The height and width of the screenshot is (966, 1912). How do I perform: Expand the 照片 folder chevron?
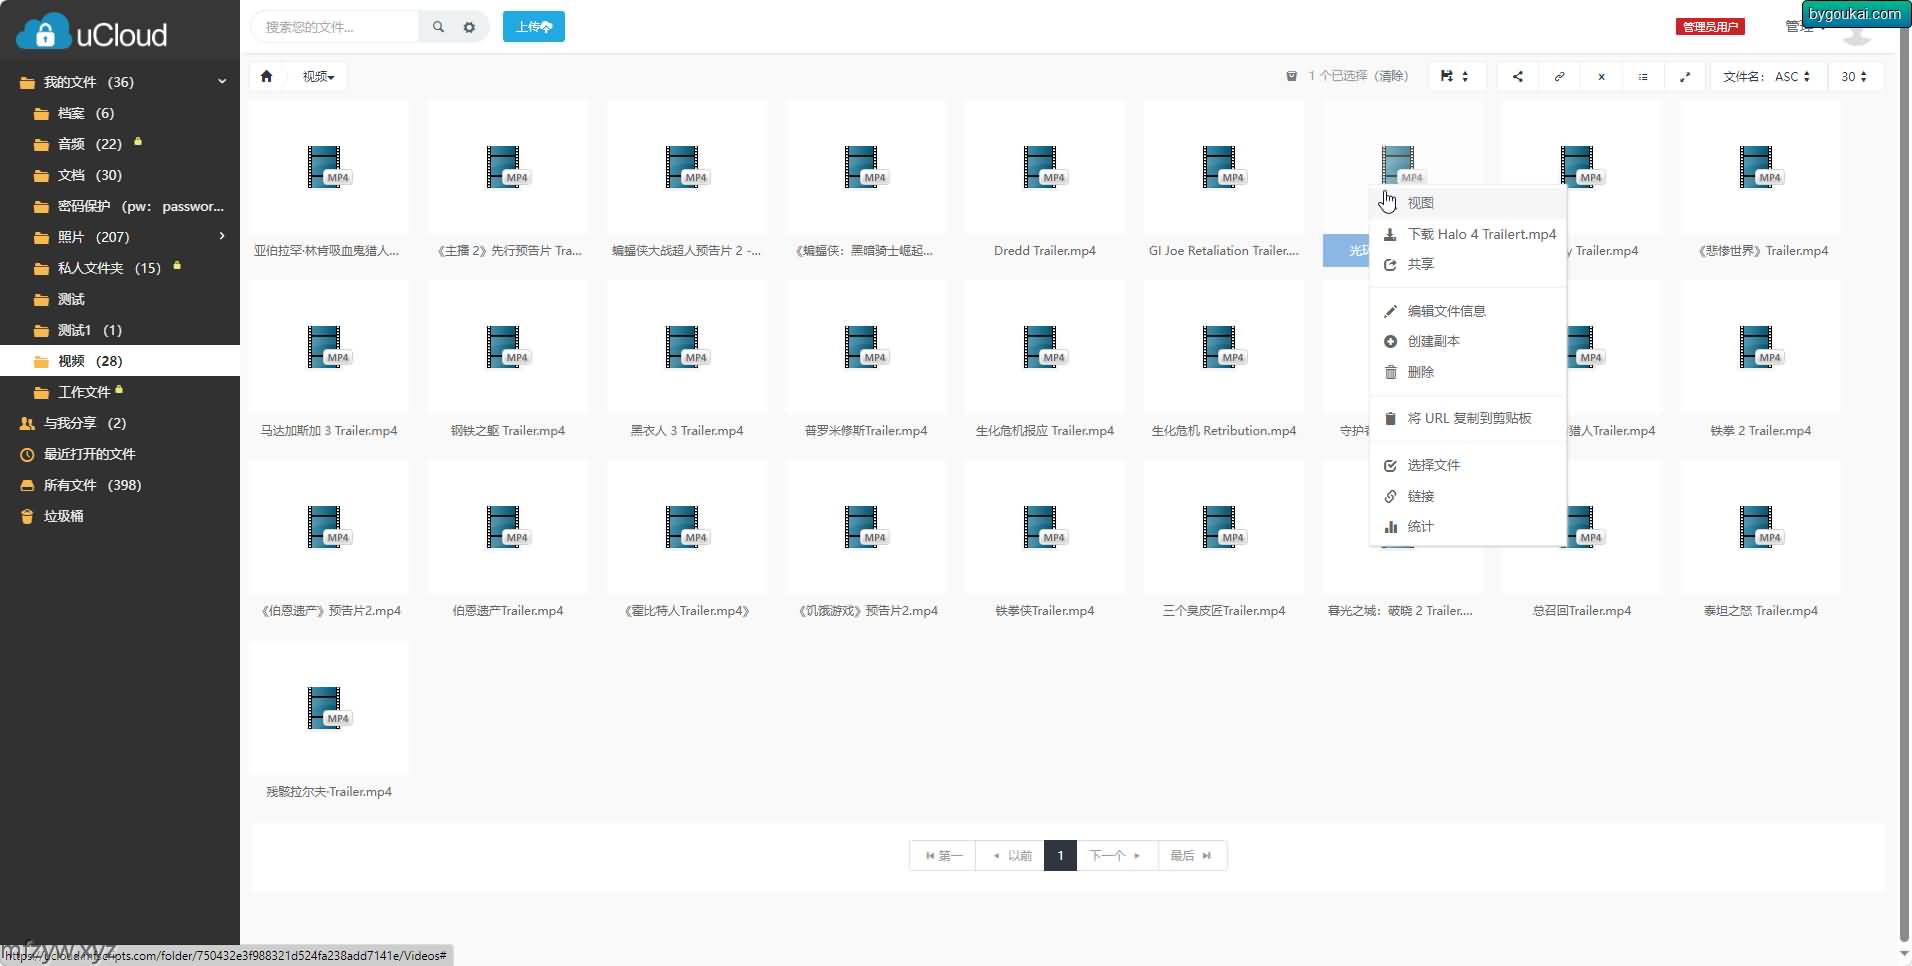coord(222,236)
